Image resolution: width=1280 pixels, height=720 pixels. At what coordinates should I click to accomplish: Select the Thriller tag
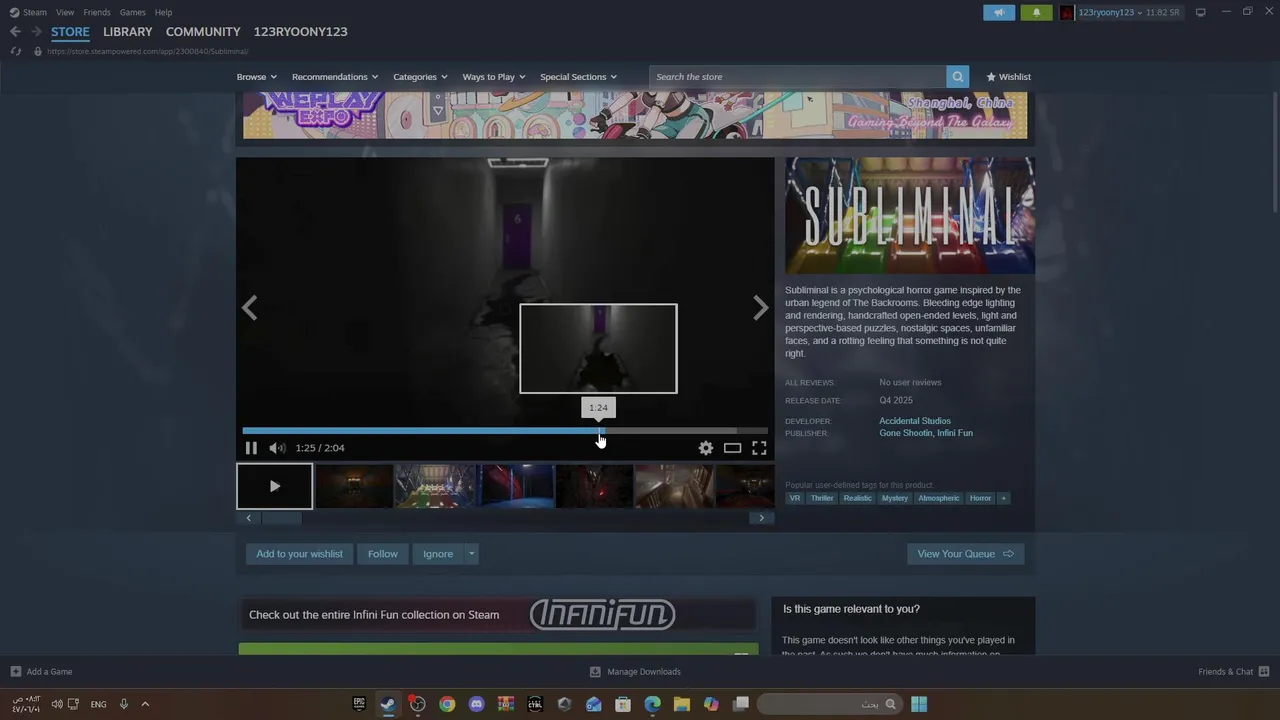click(822, 498)
